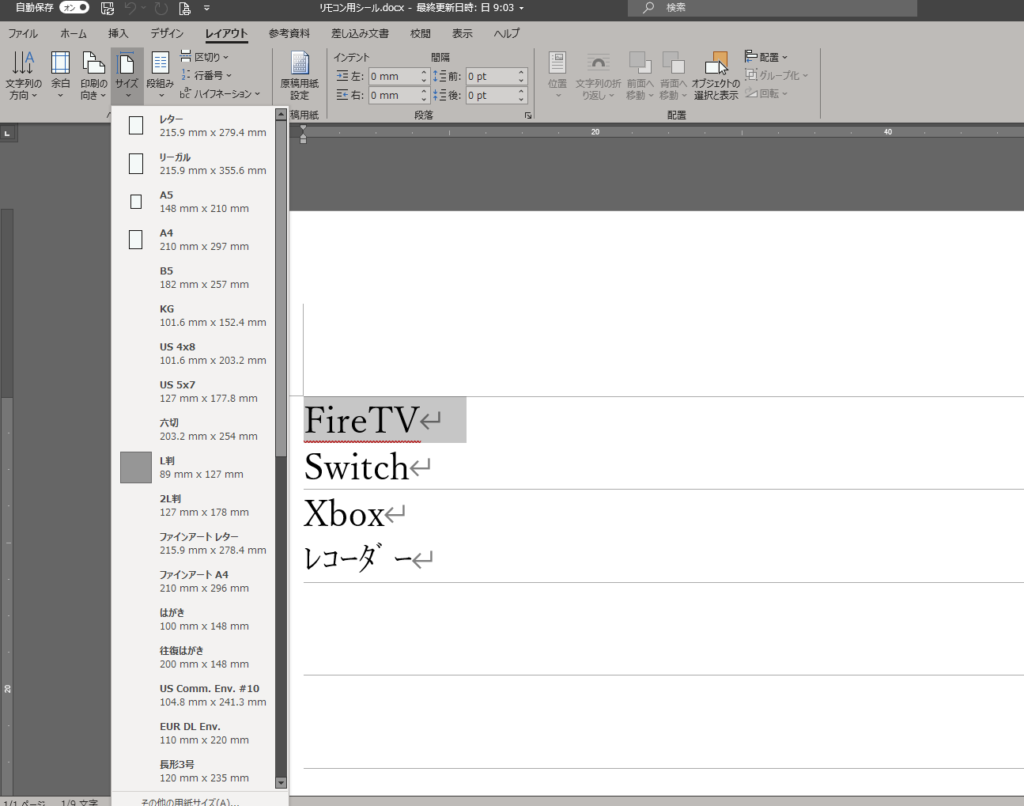Switch to the 挿入 tab
Screen dimensions: 1024x806
point(118,33)
